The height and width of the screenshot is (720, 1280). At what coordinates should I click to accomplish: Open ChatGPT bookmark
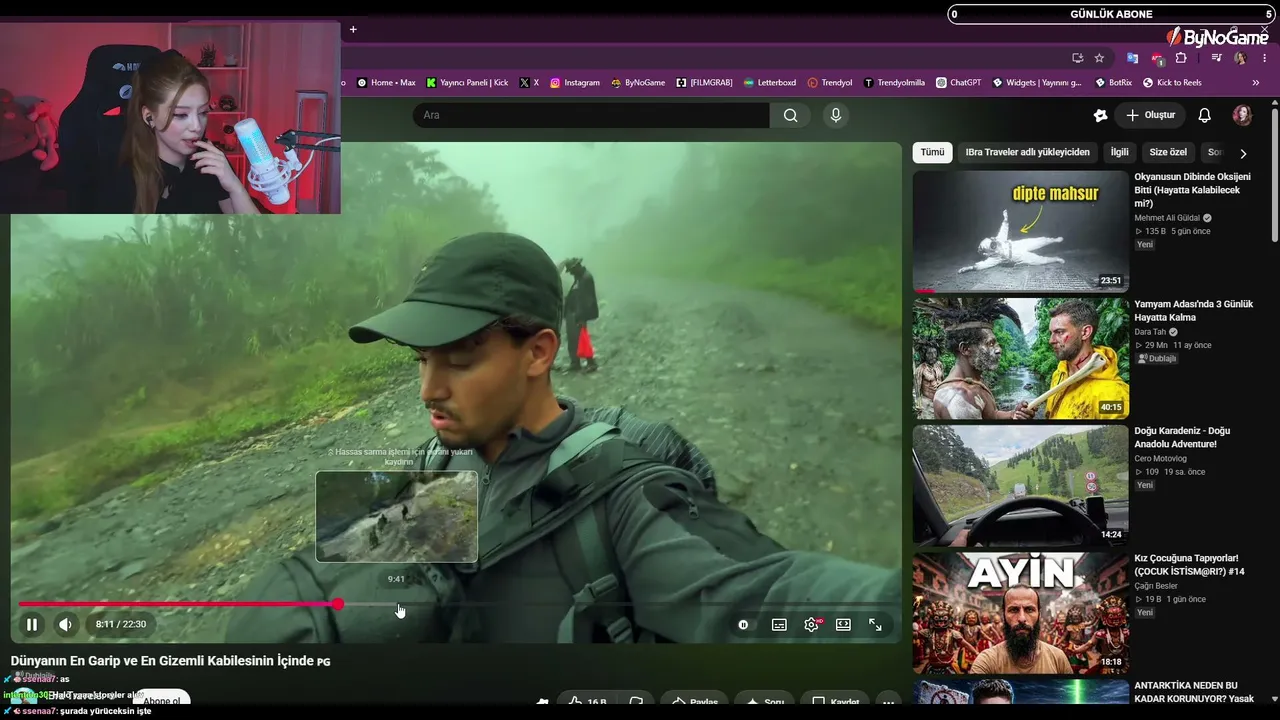[959, 83]
